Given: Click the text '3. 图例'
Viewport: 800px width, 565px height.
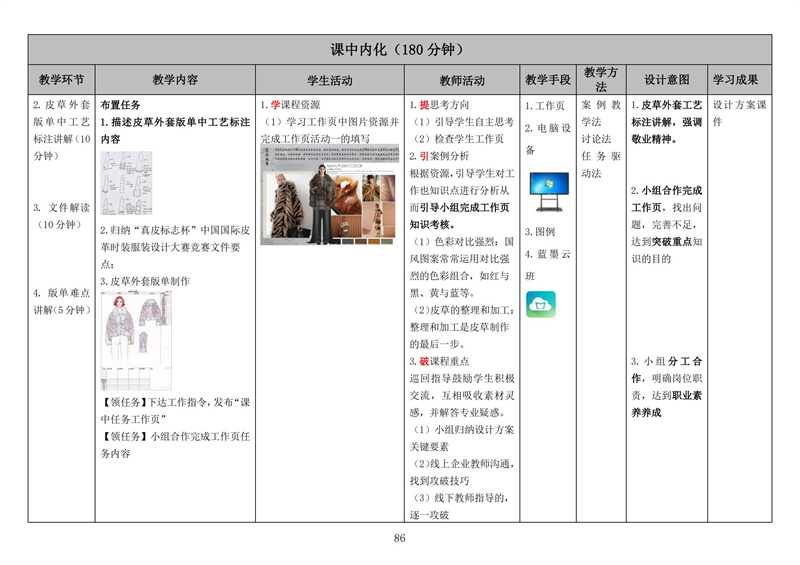Looking at the screenshot, I should (540, 232).
